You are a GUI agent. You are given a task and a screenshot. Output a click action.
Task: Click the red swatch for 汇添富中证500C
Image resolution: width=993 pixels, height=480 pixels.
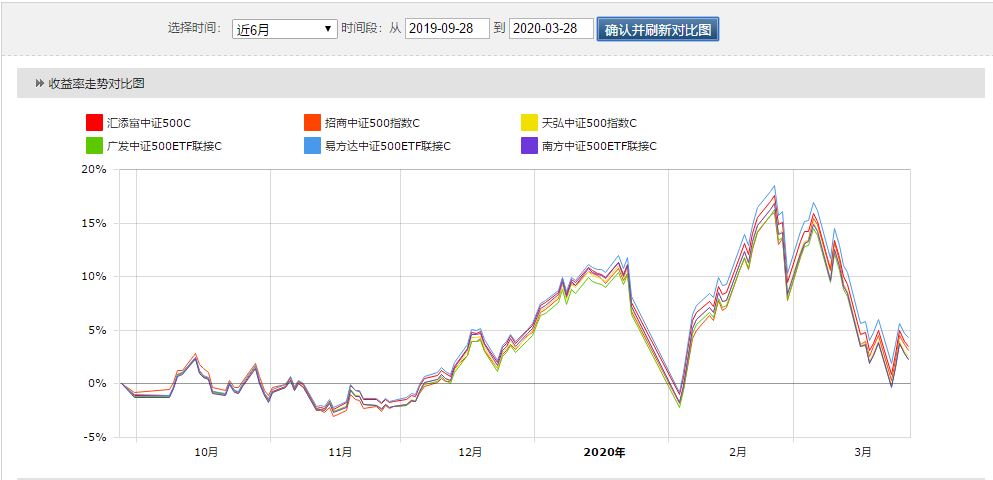pos(94,122)
